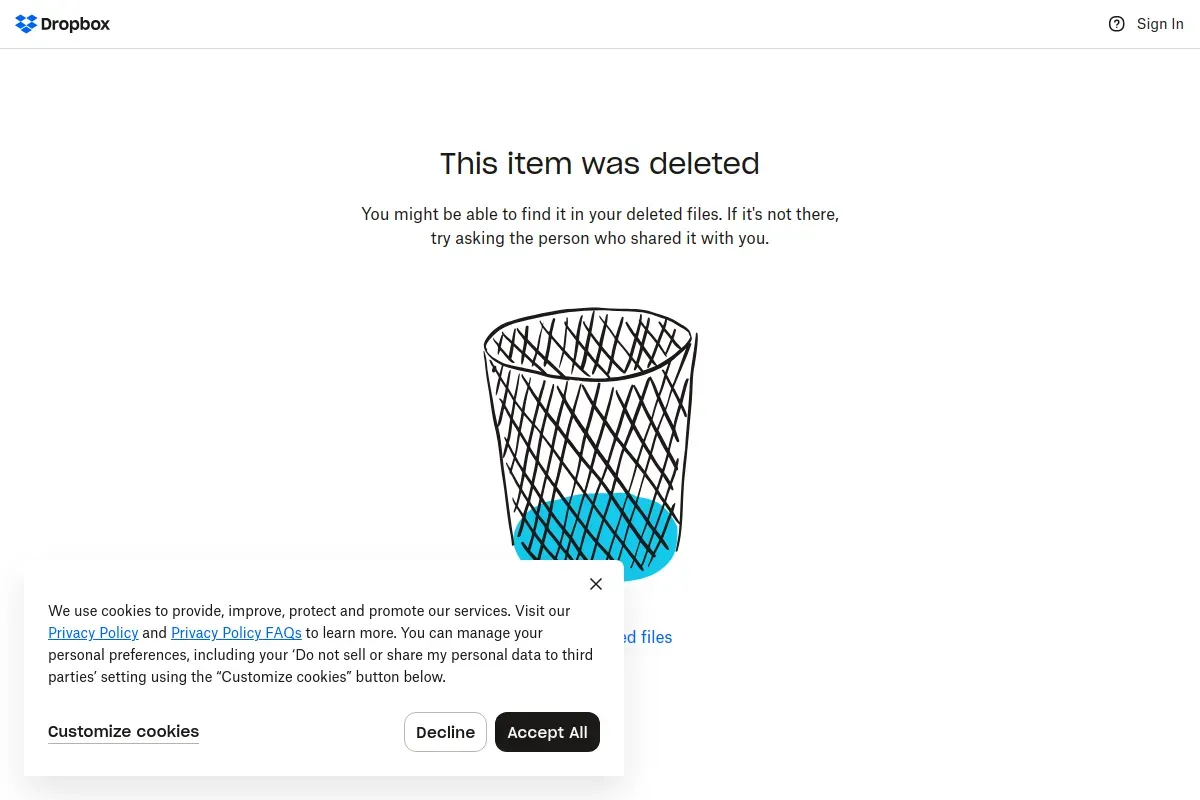Click the 'Do not sell or share' text in banner
This screenshot has width=1200, height=800.
[400, 655]
